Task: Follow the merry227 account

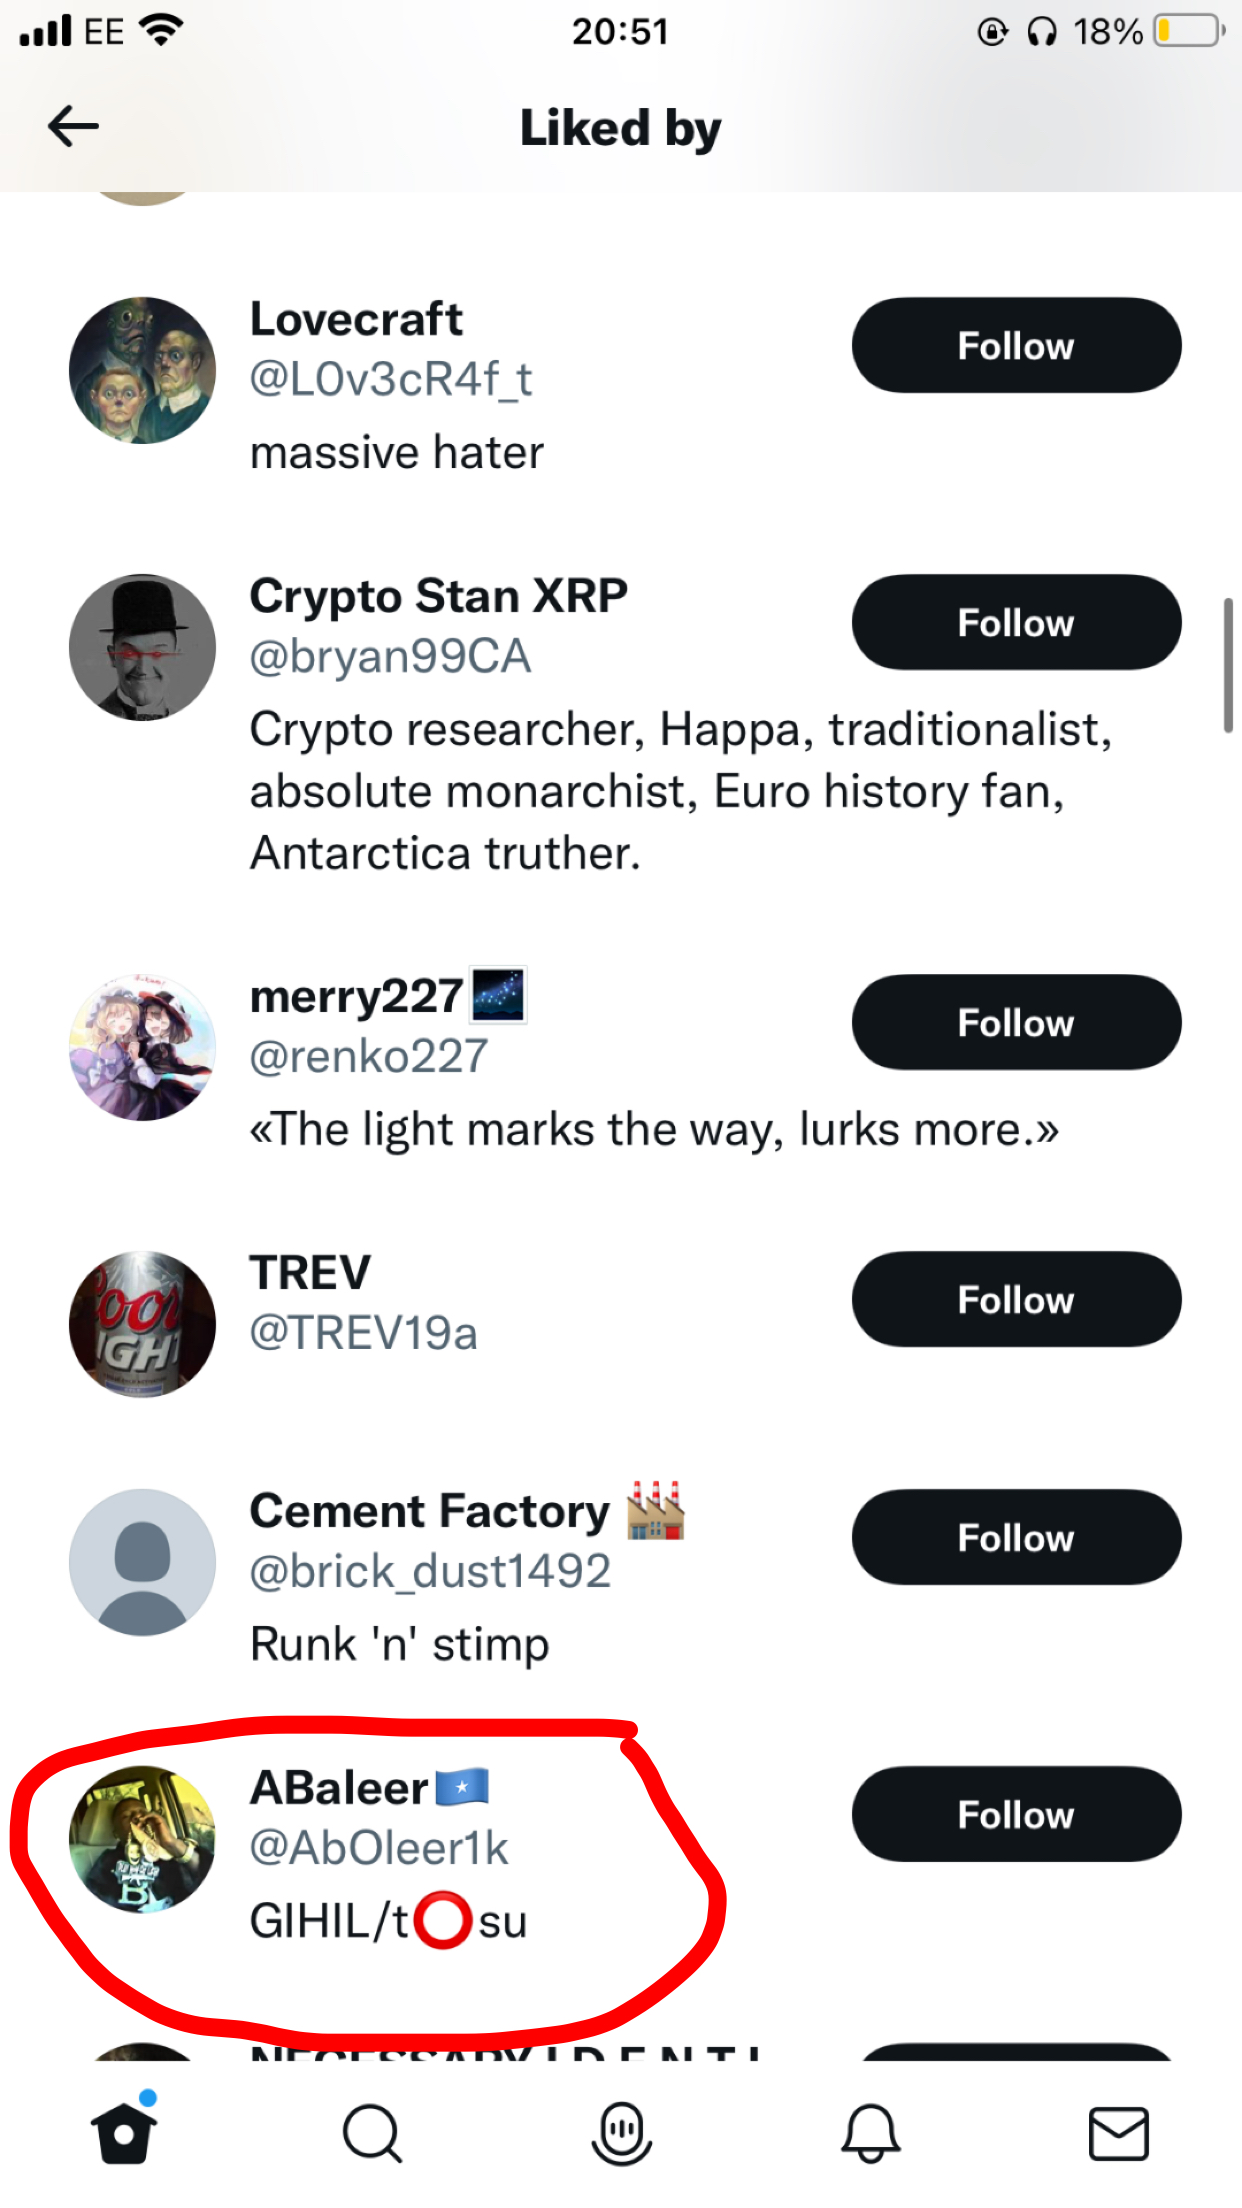Action: [x=1016, y=1022]
